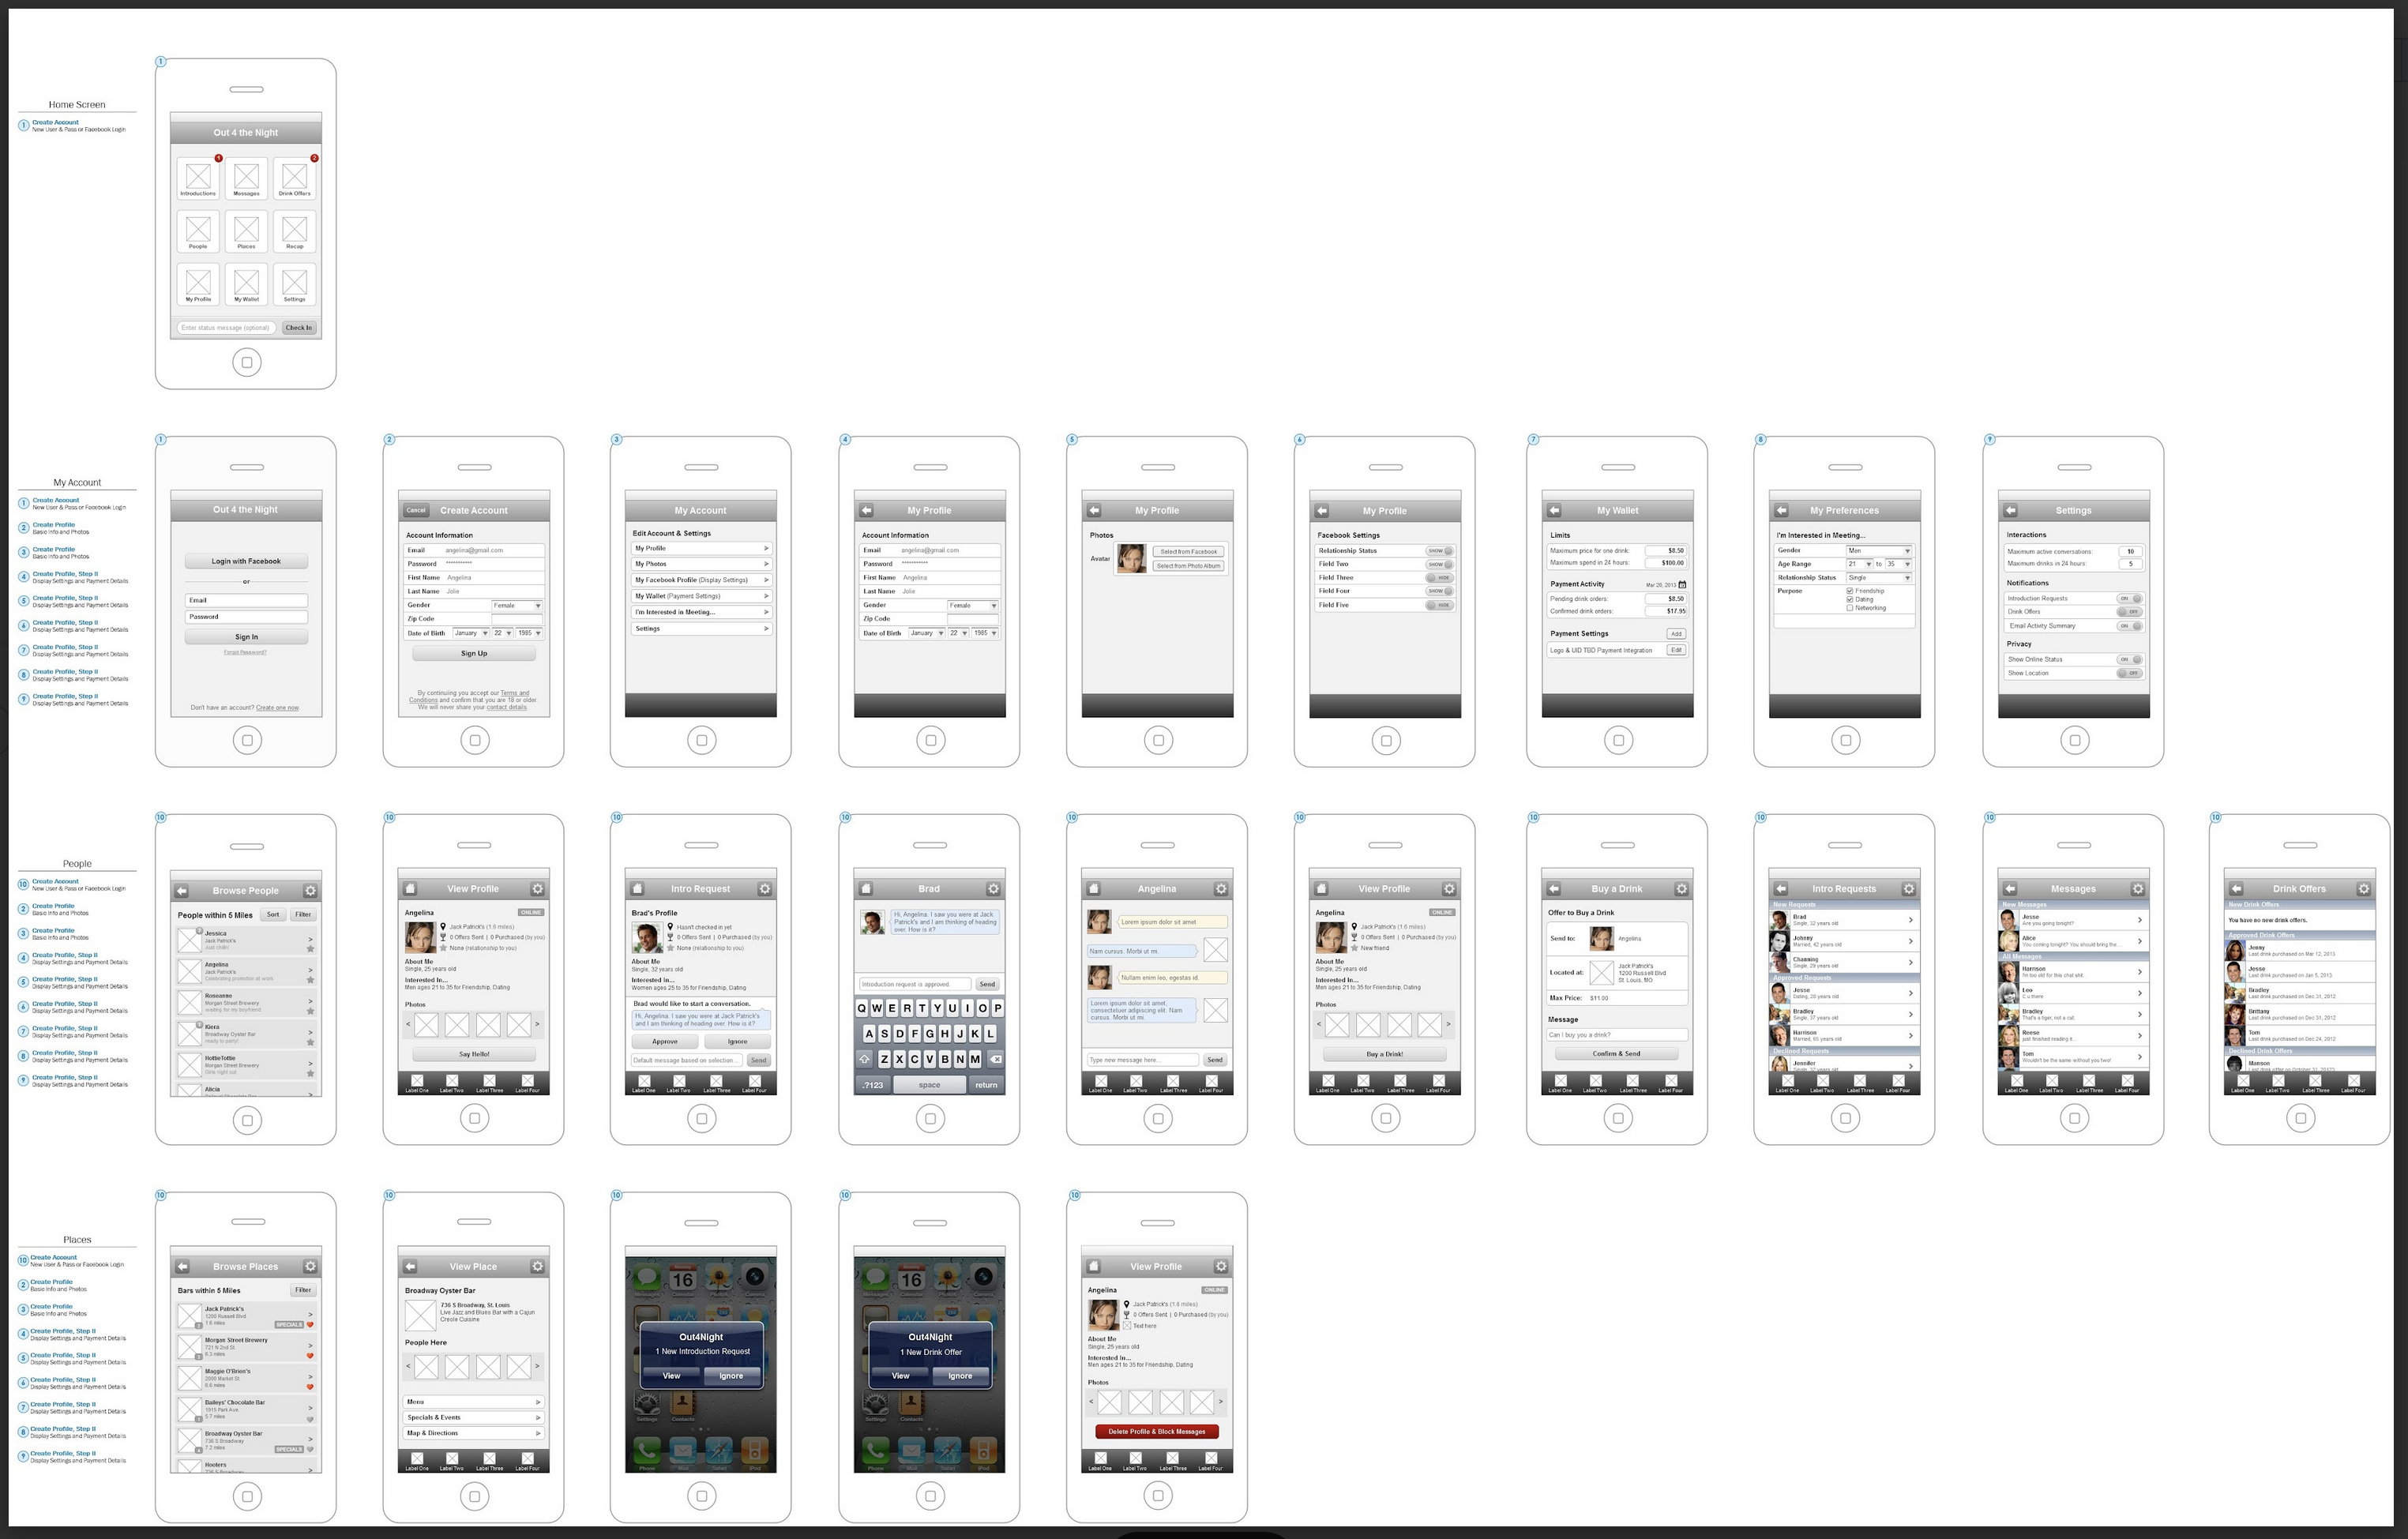The image size is (2408, 1539).
Task: Open the People icon on the home screen
Action: 198,231
